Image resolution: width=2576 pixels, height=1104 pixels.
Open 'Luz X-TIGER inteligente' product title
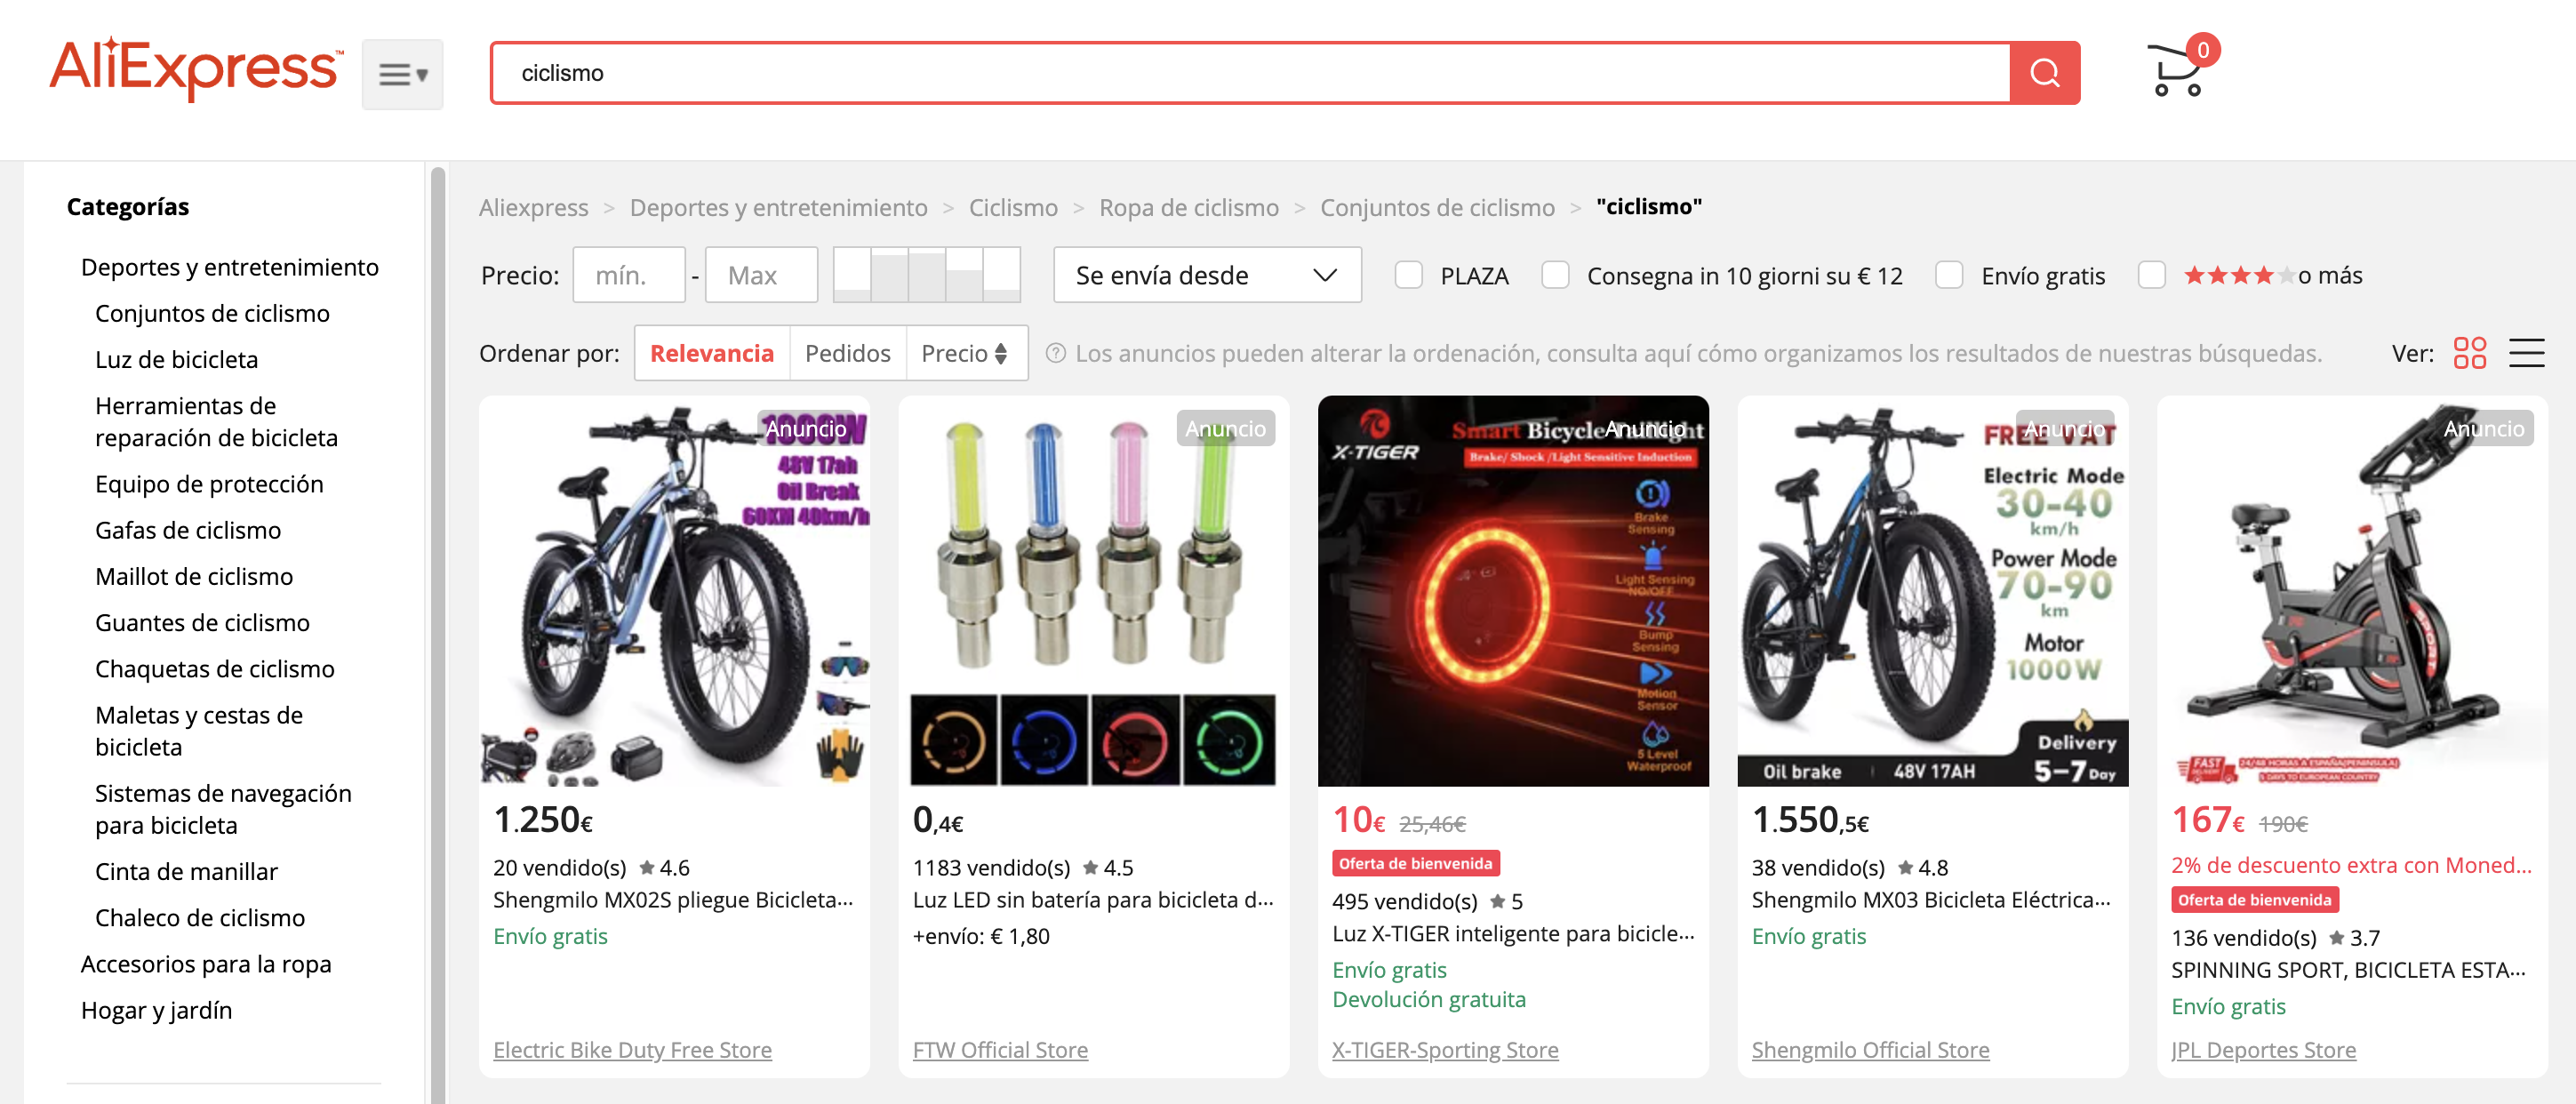1513,933
